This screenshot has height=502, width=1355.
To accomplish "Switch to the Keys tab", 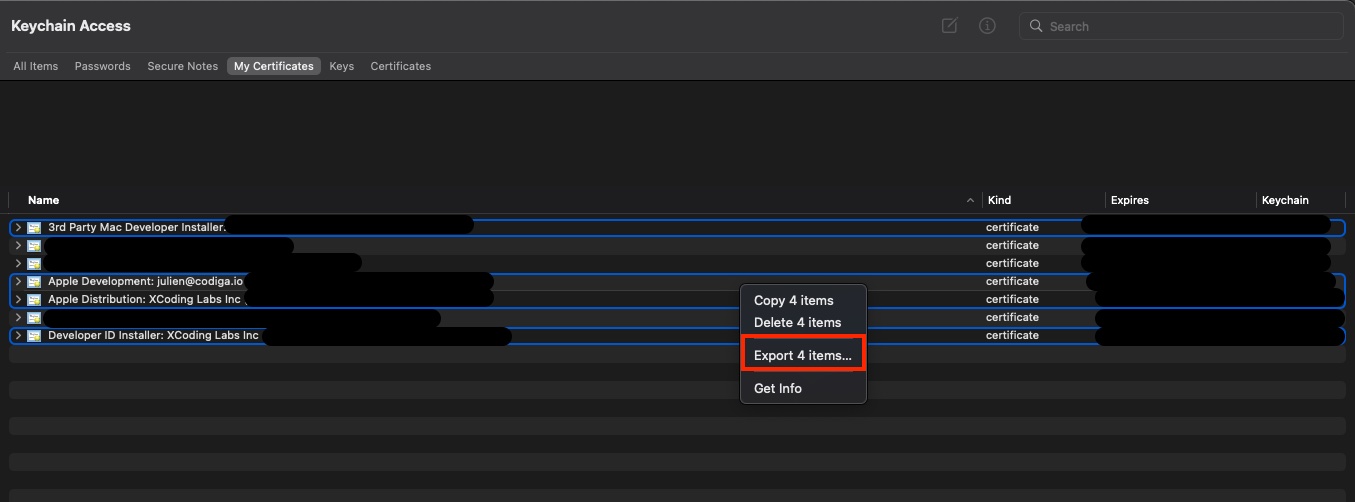I will pos(342,66).
